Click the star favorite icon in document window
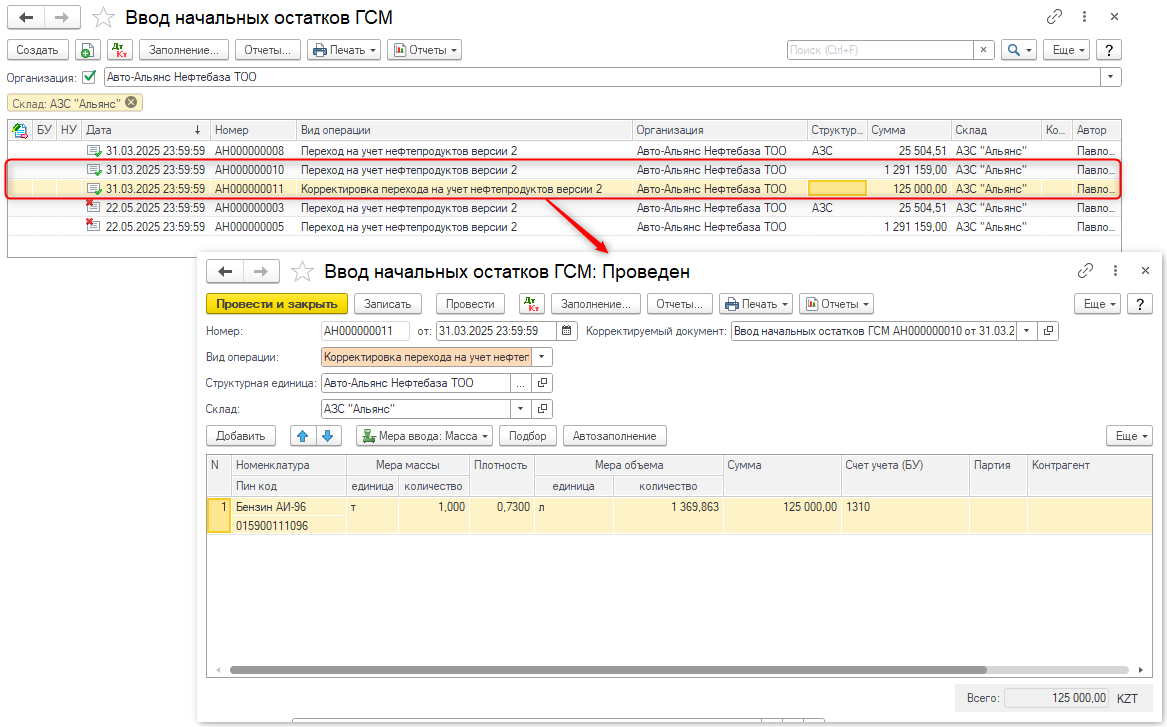This screenshot has width=1167, height=727. pos(301,271)
